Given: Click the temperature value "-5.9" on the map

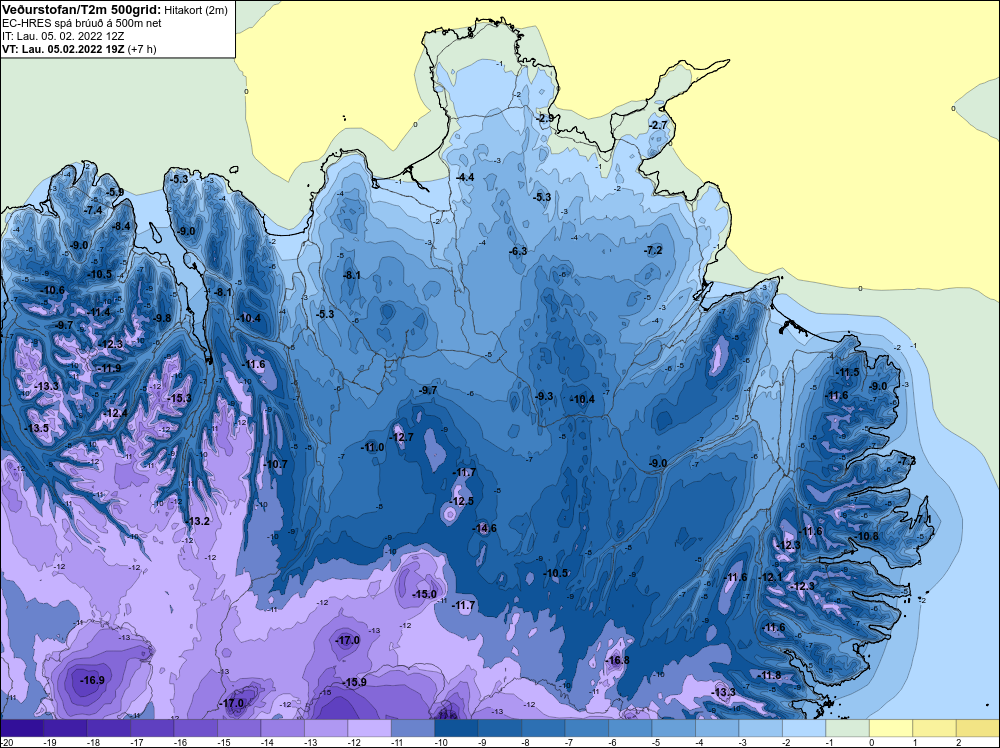Looking at the screenshot, I should 115,192.
